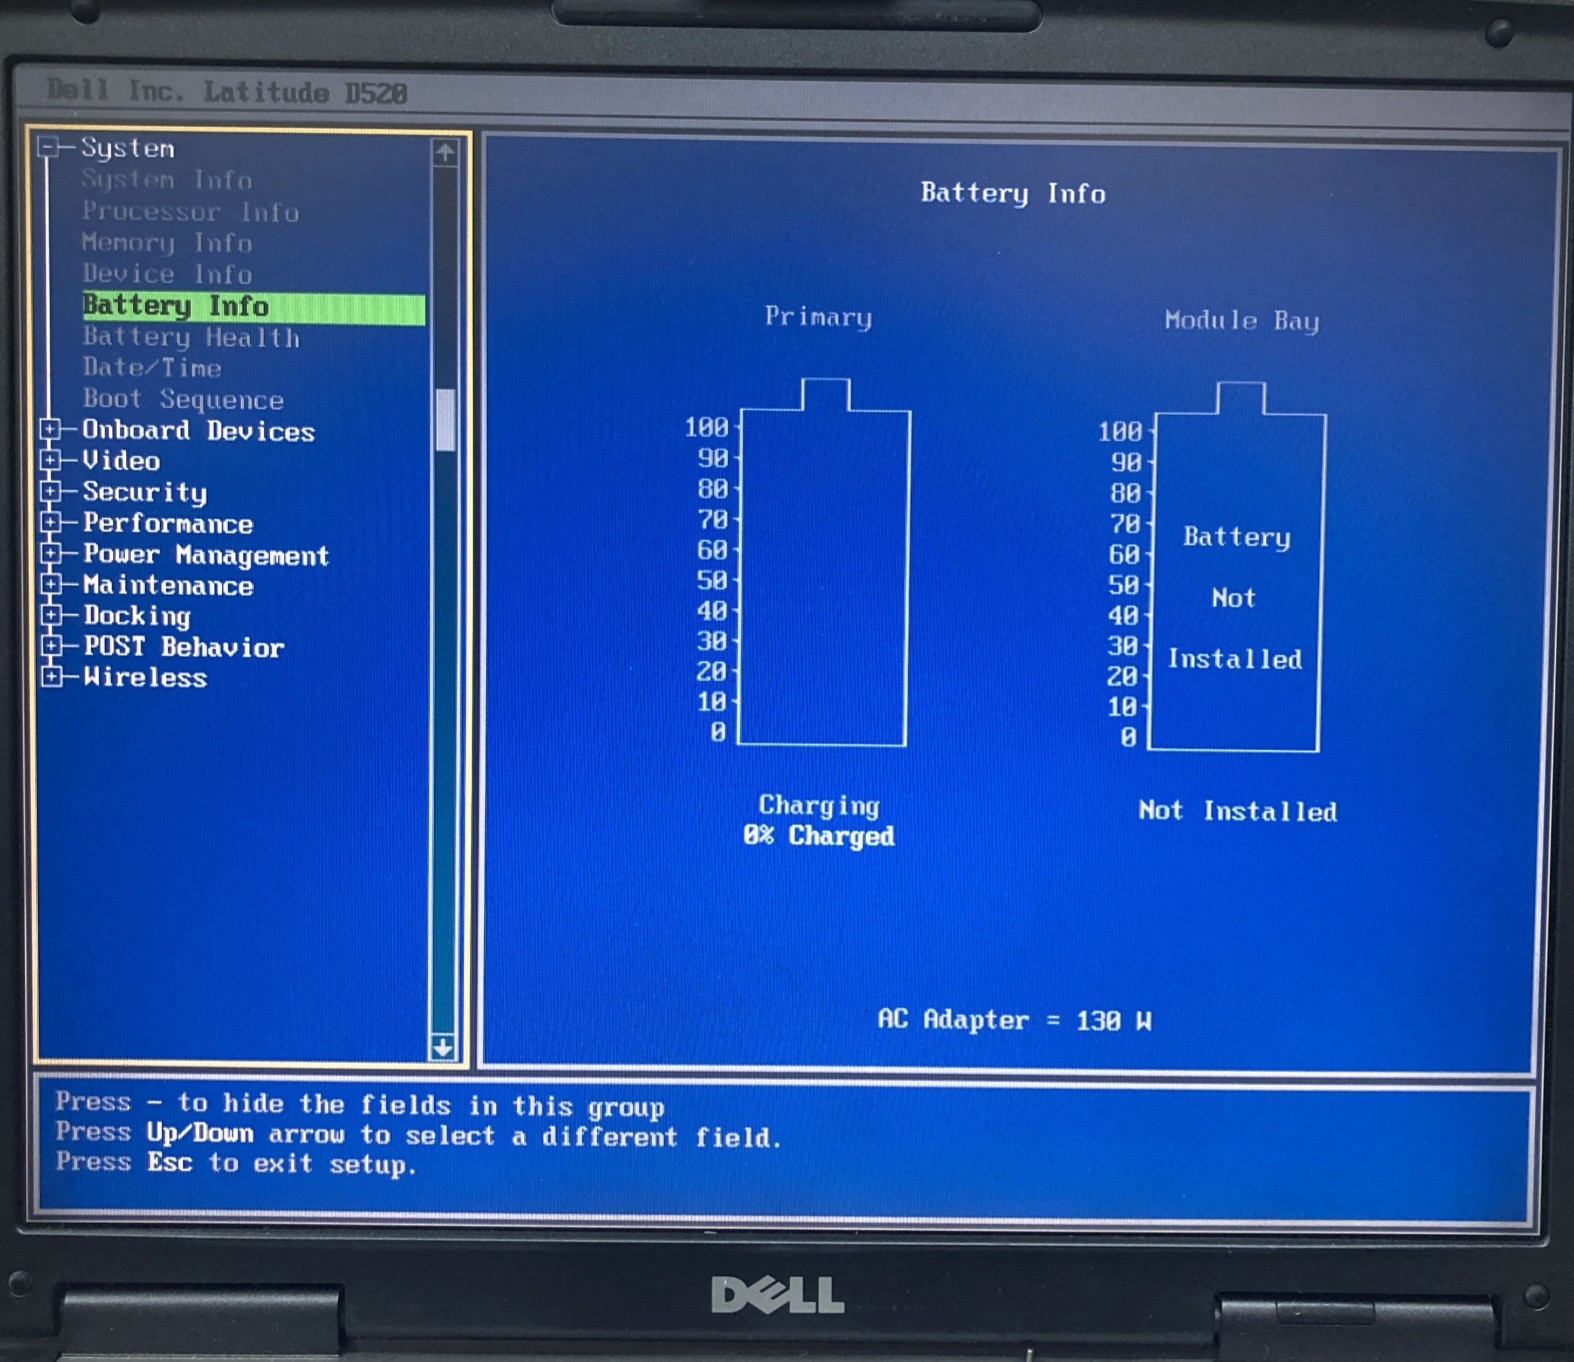The width and height of the screenshot is (1574, 1362).
Task: Click the Wireless label
Action: click(x=145, y=678)
